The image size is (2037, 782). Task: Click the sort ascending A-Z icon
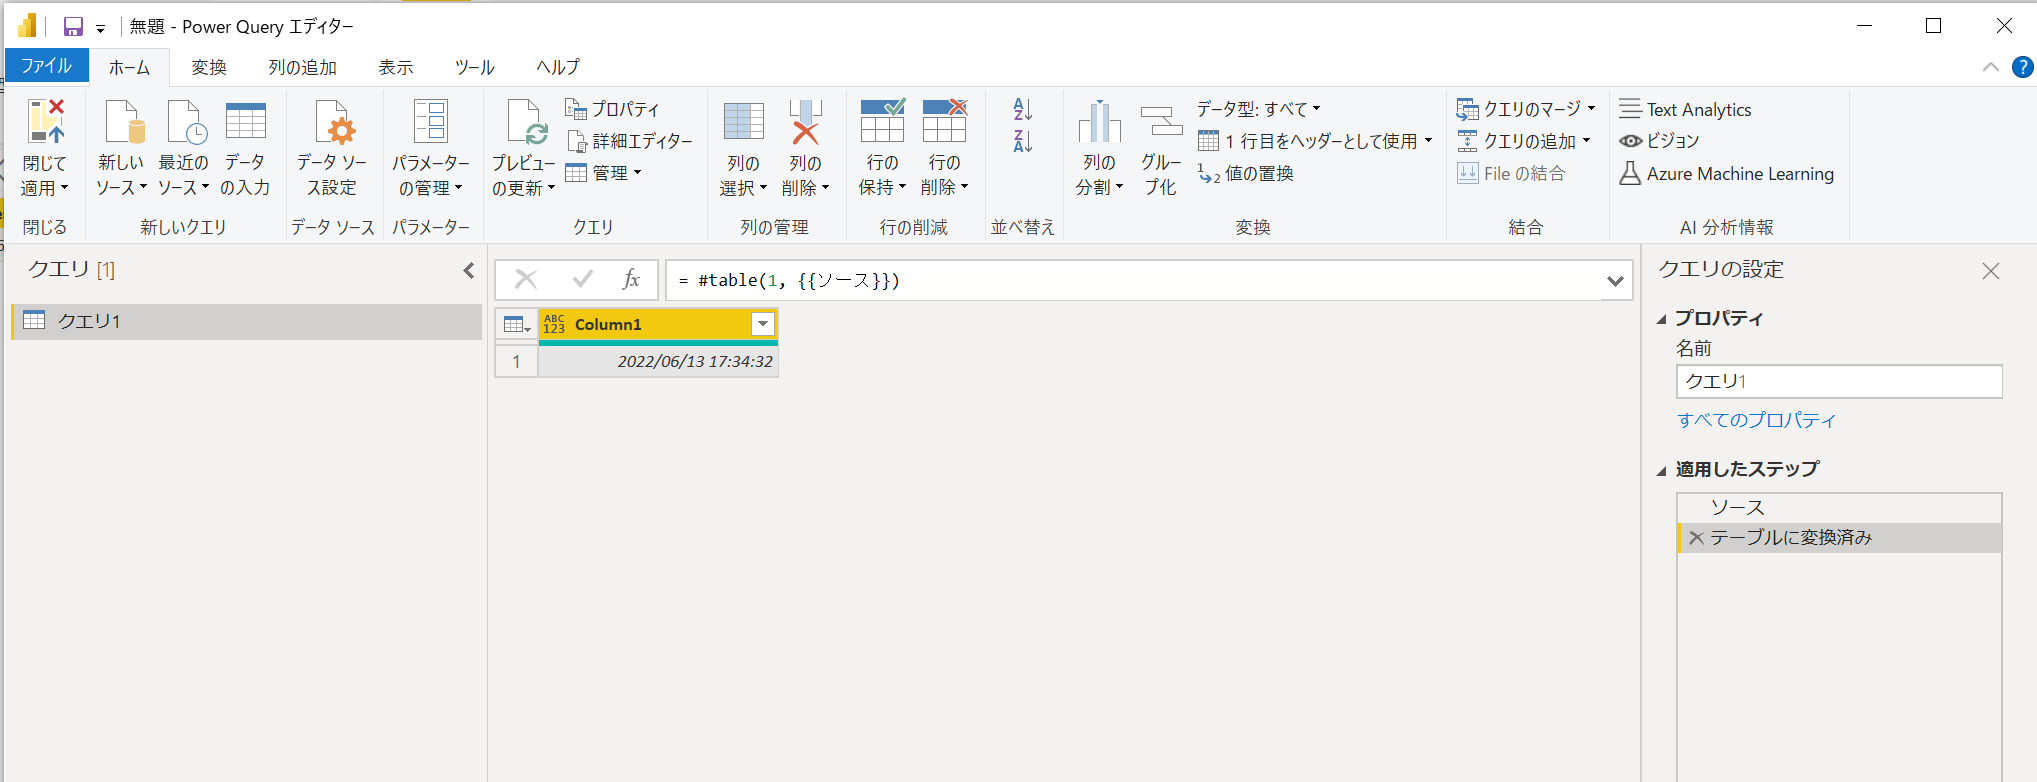click(x=1022, y=109)
